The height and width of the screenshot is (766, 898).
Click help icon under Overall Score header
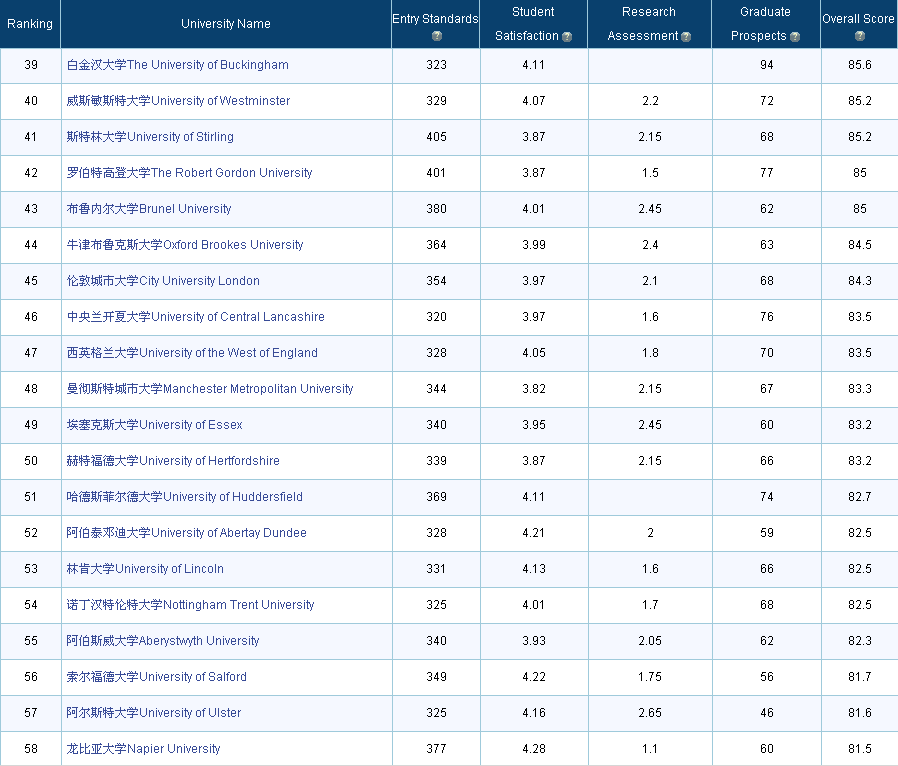tap(860, 36)
